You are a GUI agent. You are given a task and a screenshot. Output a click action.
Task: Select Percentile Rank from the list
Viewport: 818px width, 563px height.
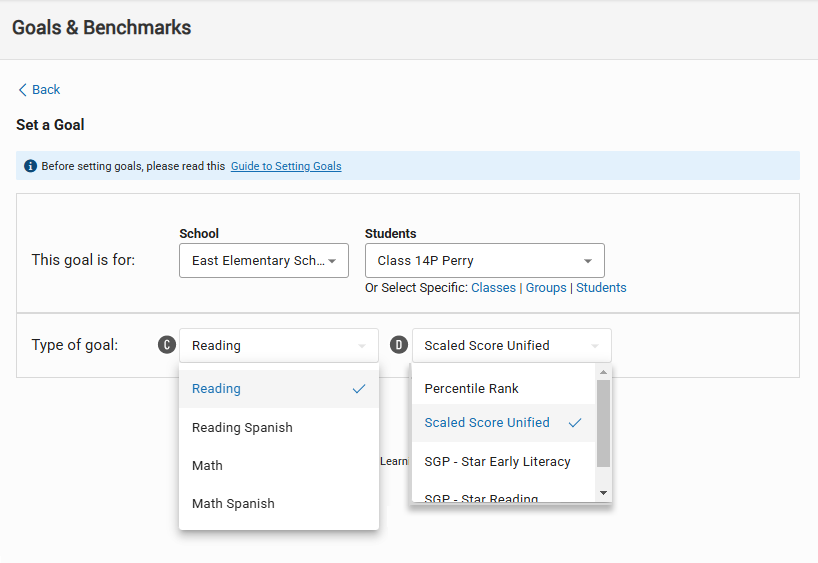(x=472, y=389)
